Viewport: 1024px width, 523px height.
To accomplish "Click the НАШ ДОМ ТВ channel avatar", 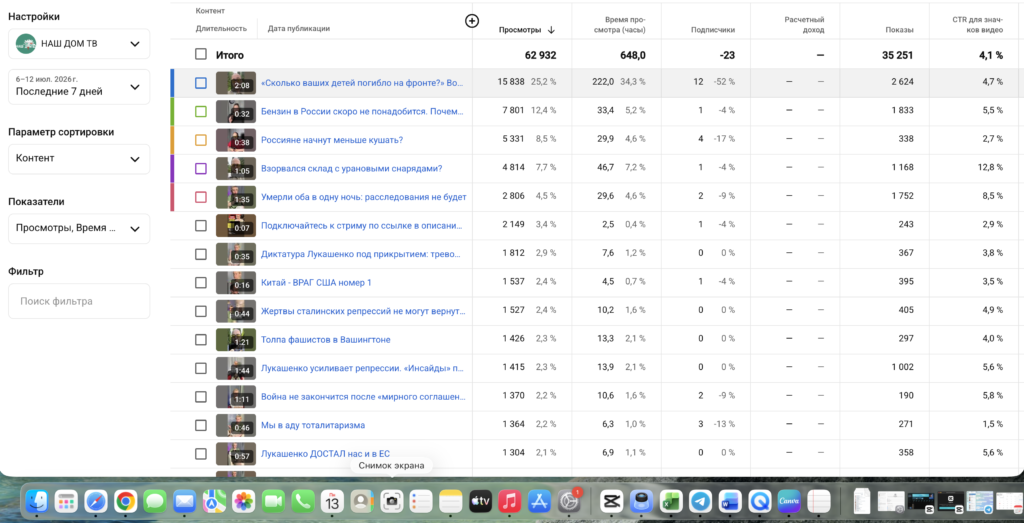I will (x=26, y=44).
